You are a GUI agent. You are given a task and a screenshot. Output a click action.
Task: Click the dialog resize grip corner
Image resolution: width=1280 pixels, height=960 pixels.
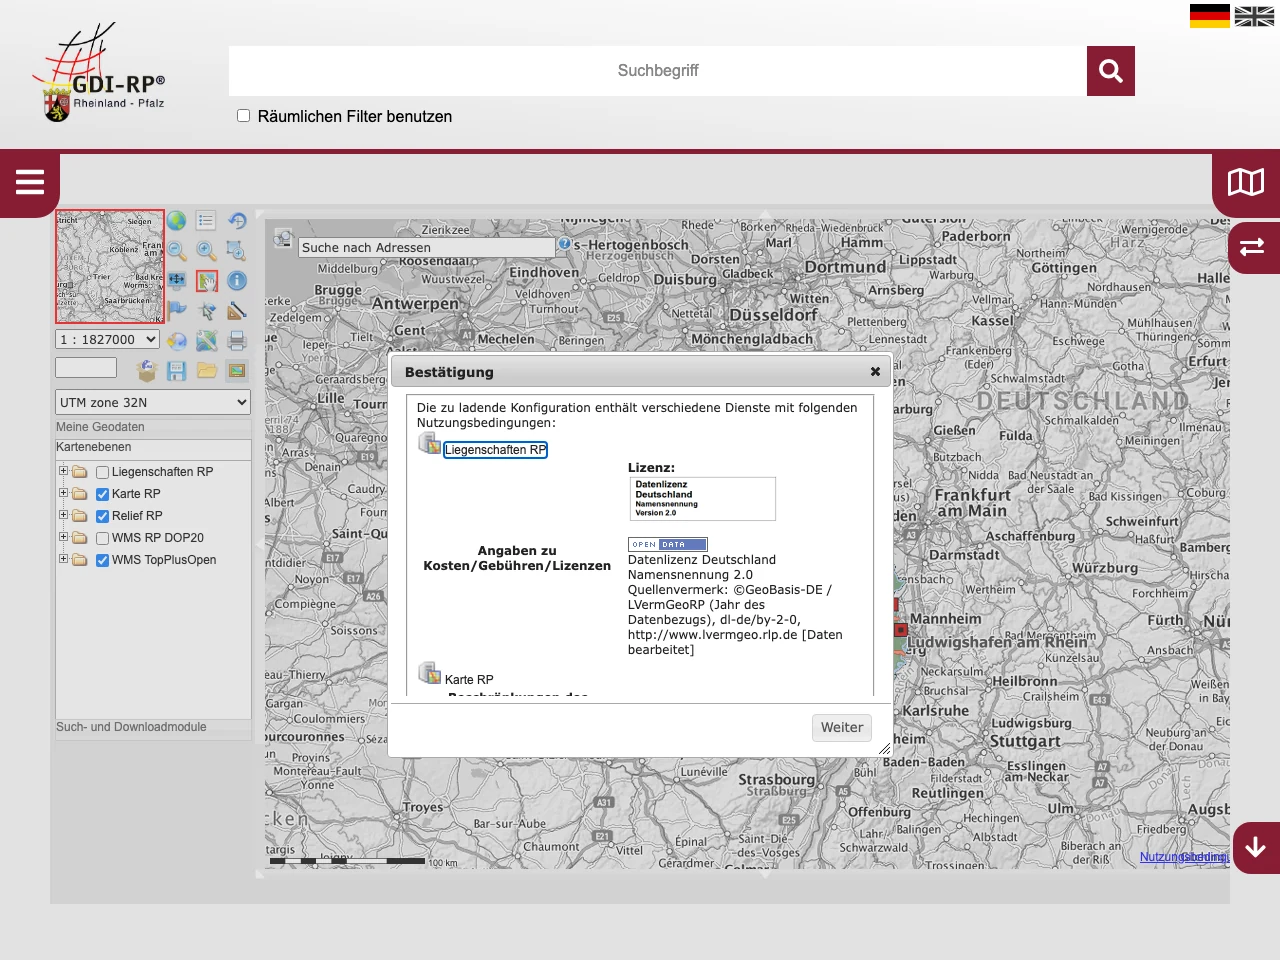884,749
